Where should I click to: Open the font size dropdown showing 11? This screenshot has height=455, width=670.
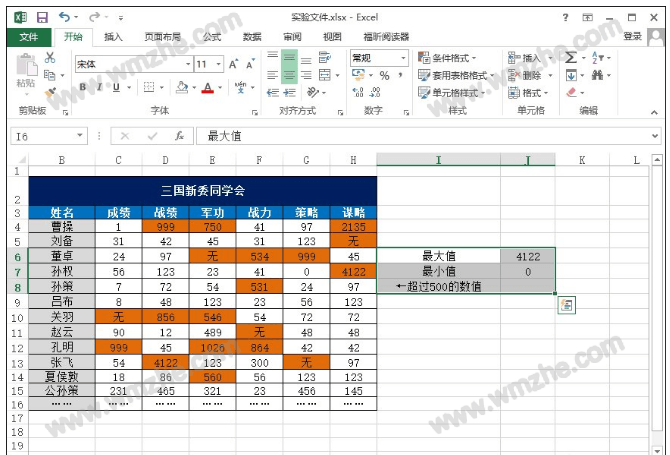point(218,64)
